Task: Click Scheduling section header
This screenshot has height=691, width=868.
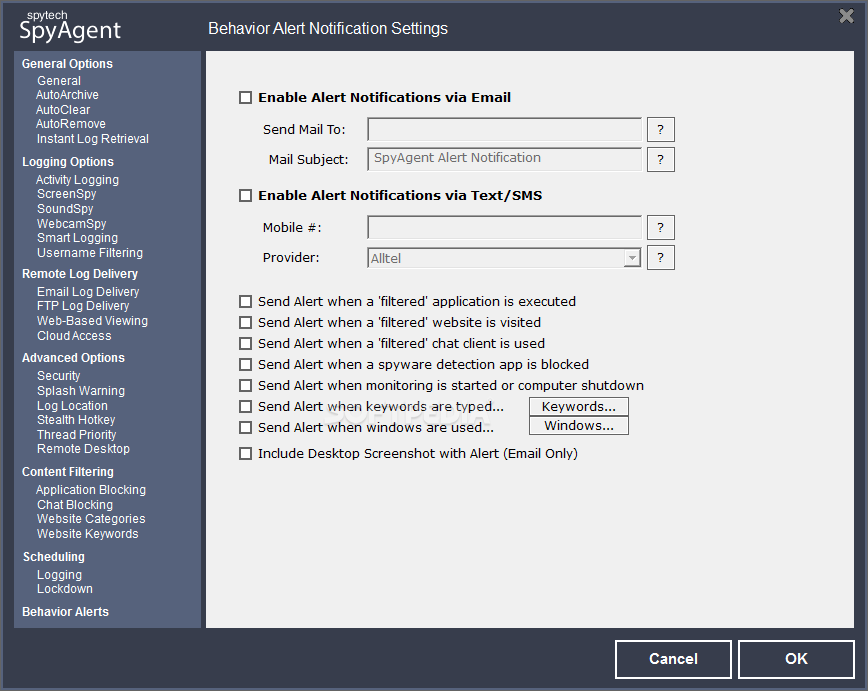Action: [x=54, y=557]
